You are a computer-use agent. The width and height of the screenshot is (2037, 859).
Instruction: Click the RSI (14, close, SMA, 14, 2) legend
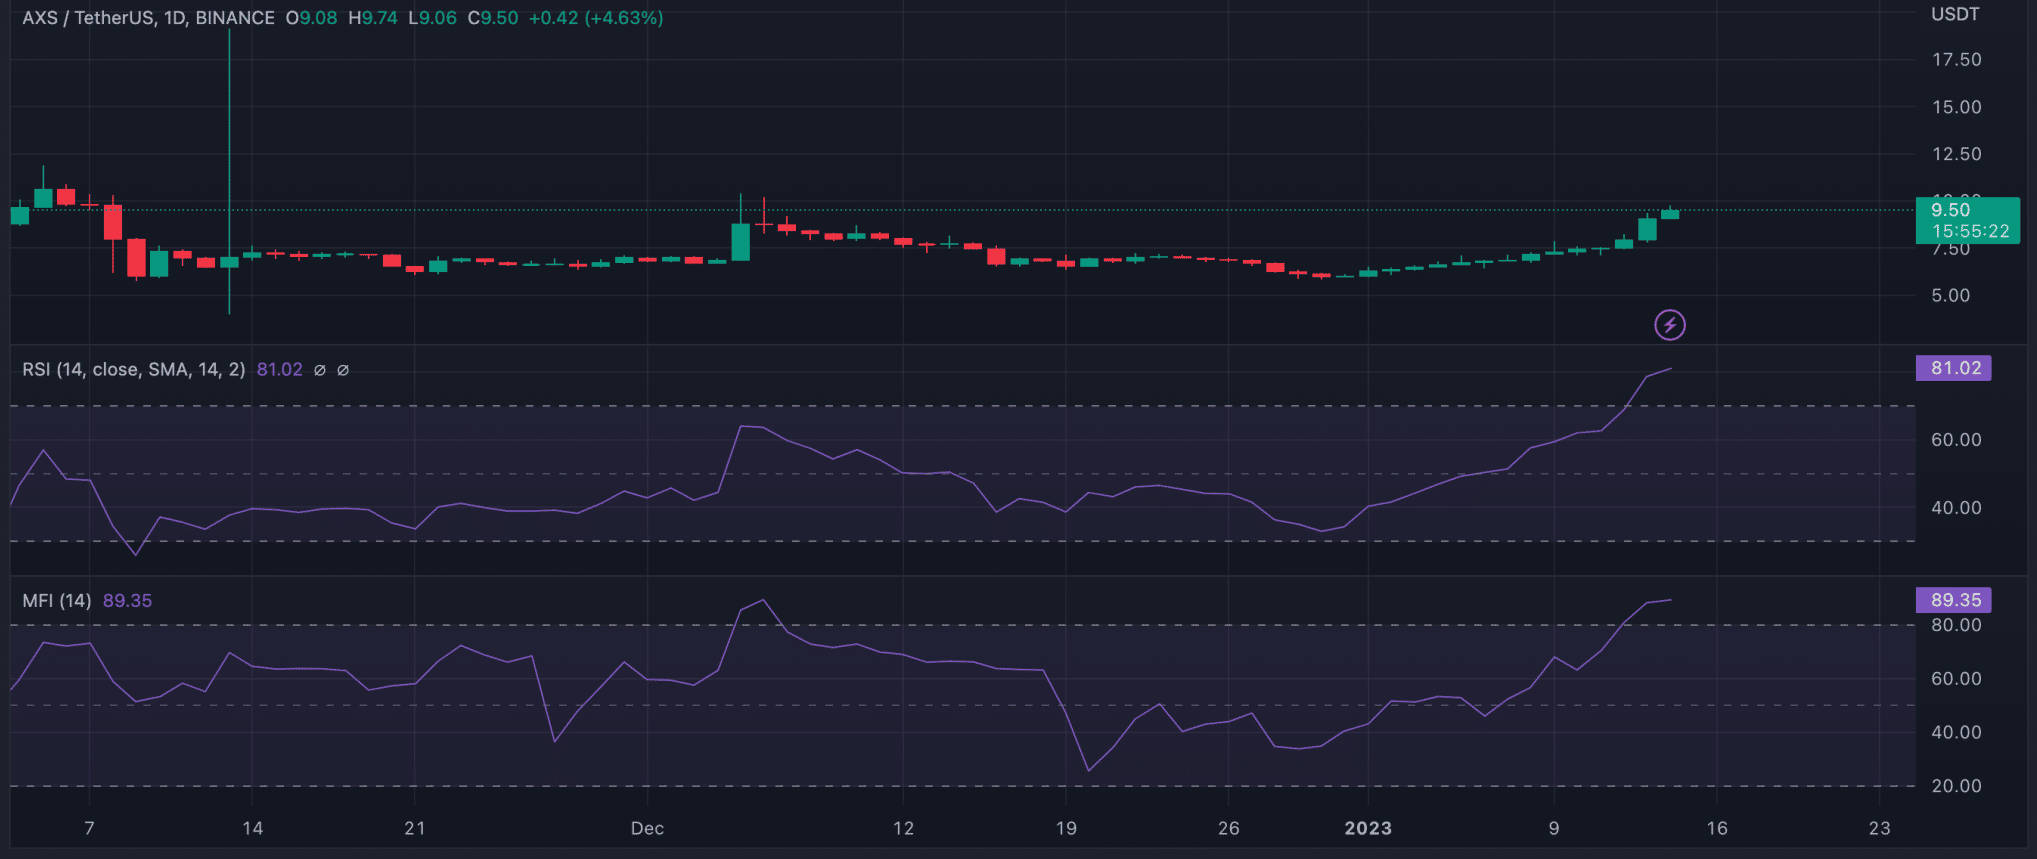(x=134, y=369)
